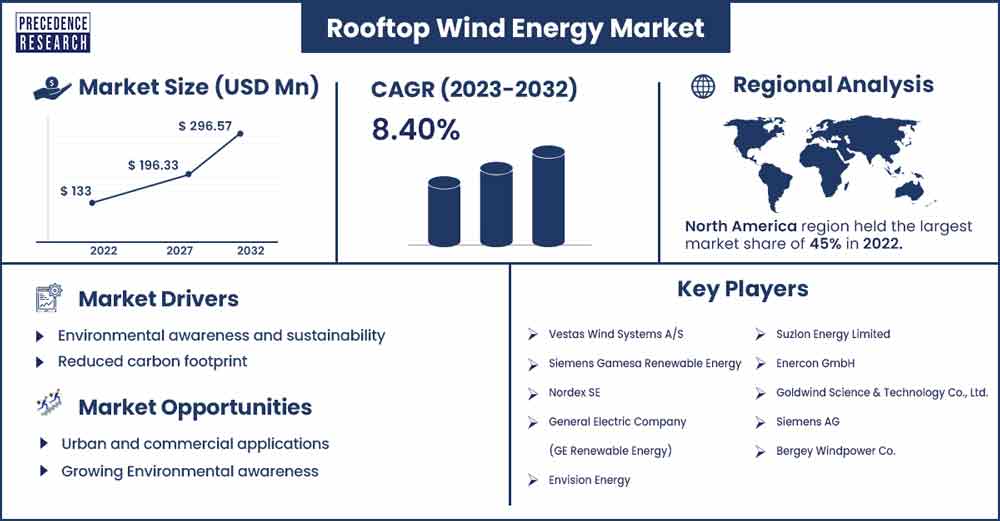
Task: Click triangle bullet before Reduced carbon footprint
Action: [40, 362]
